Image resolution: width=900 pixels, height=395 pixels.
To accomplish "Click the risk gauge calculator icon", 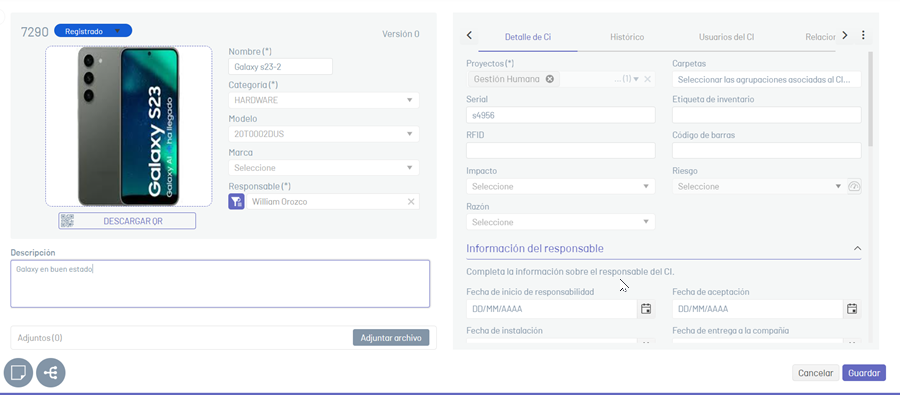I will (855, 187).
